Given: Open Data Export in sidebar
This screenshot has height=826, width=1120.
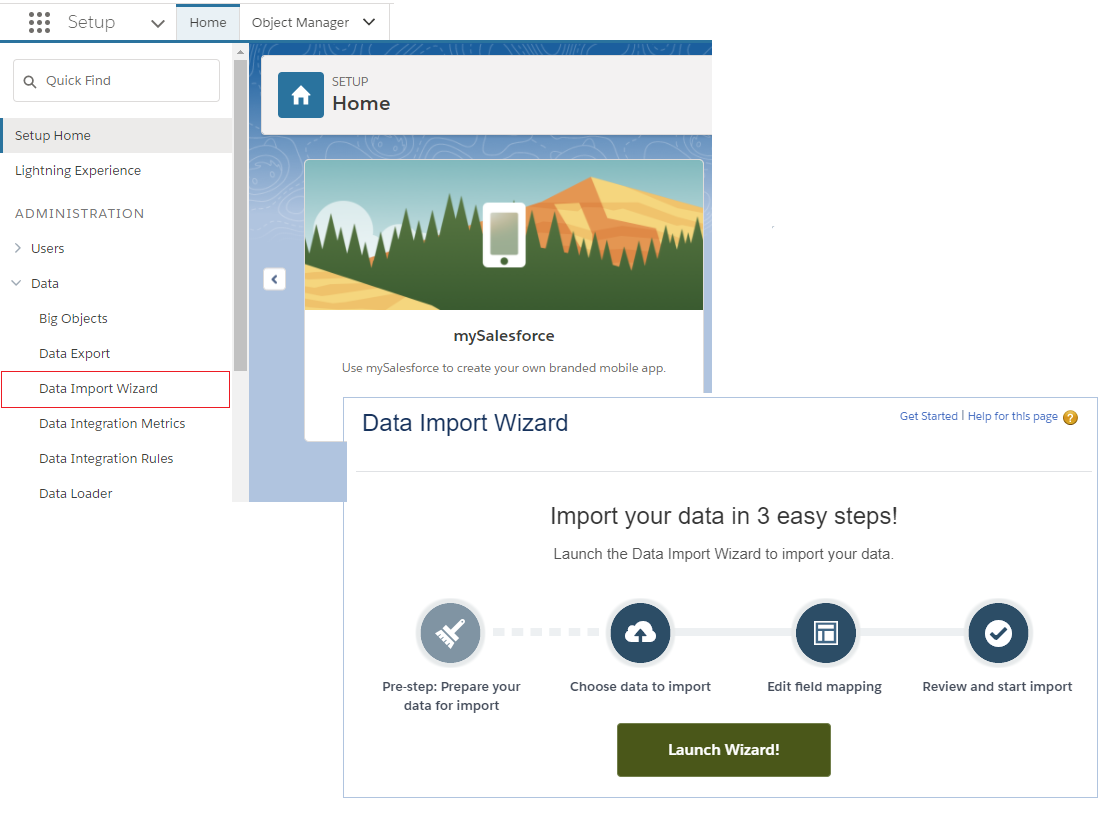Looking at the screenshot, I should tap(74, 354).
